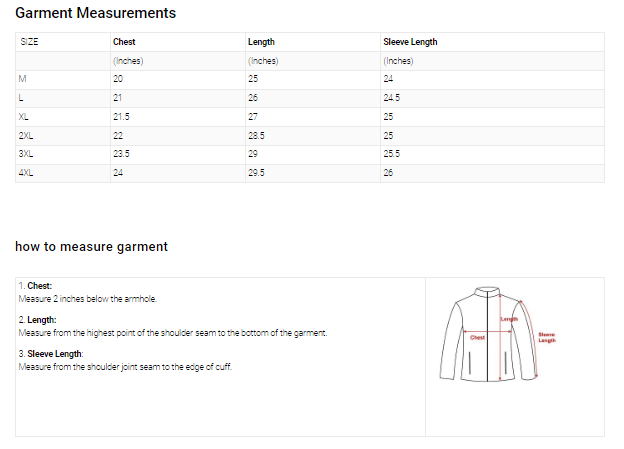Click the L size row label
The width and height of the screenshot is (624, 449).
pyautogui.click(x=21, y=98)
